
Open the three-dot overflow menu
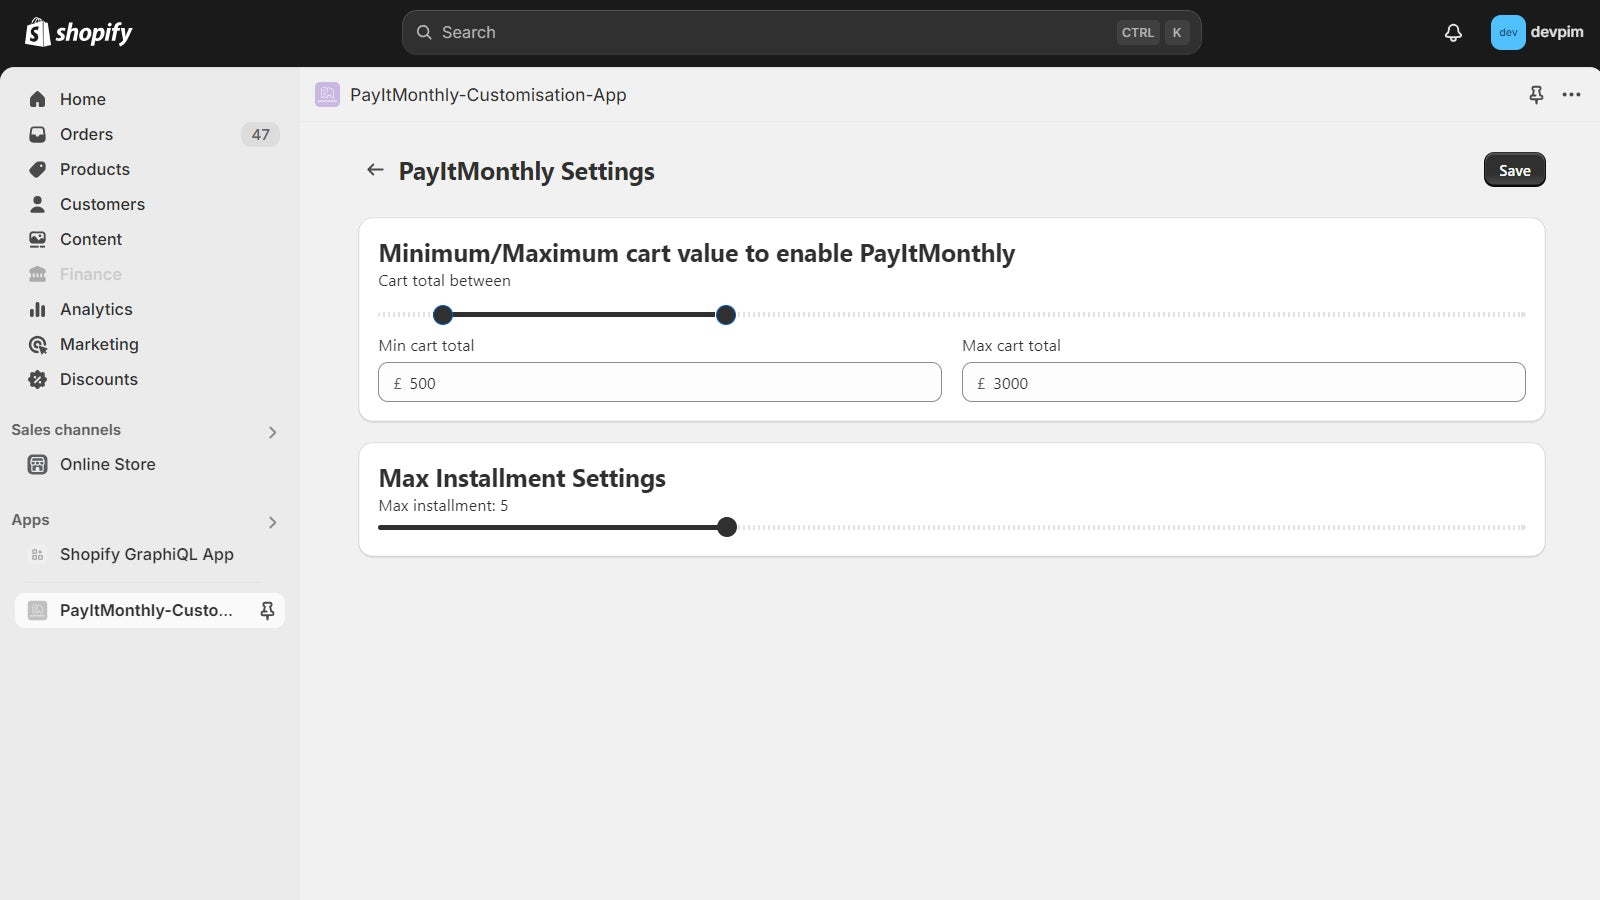tap(1571, 94)
